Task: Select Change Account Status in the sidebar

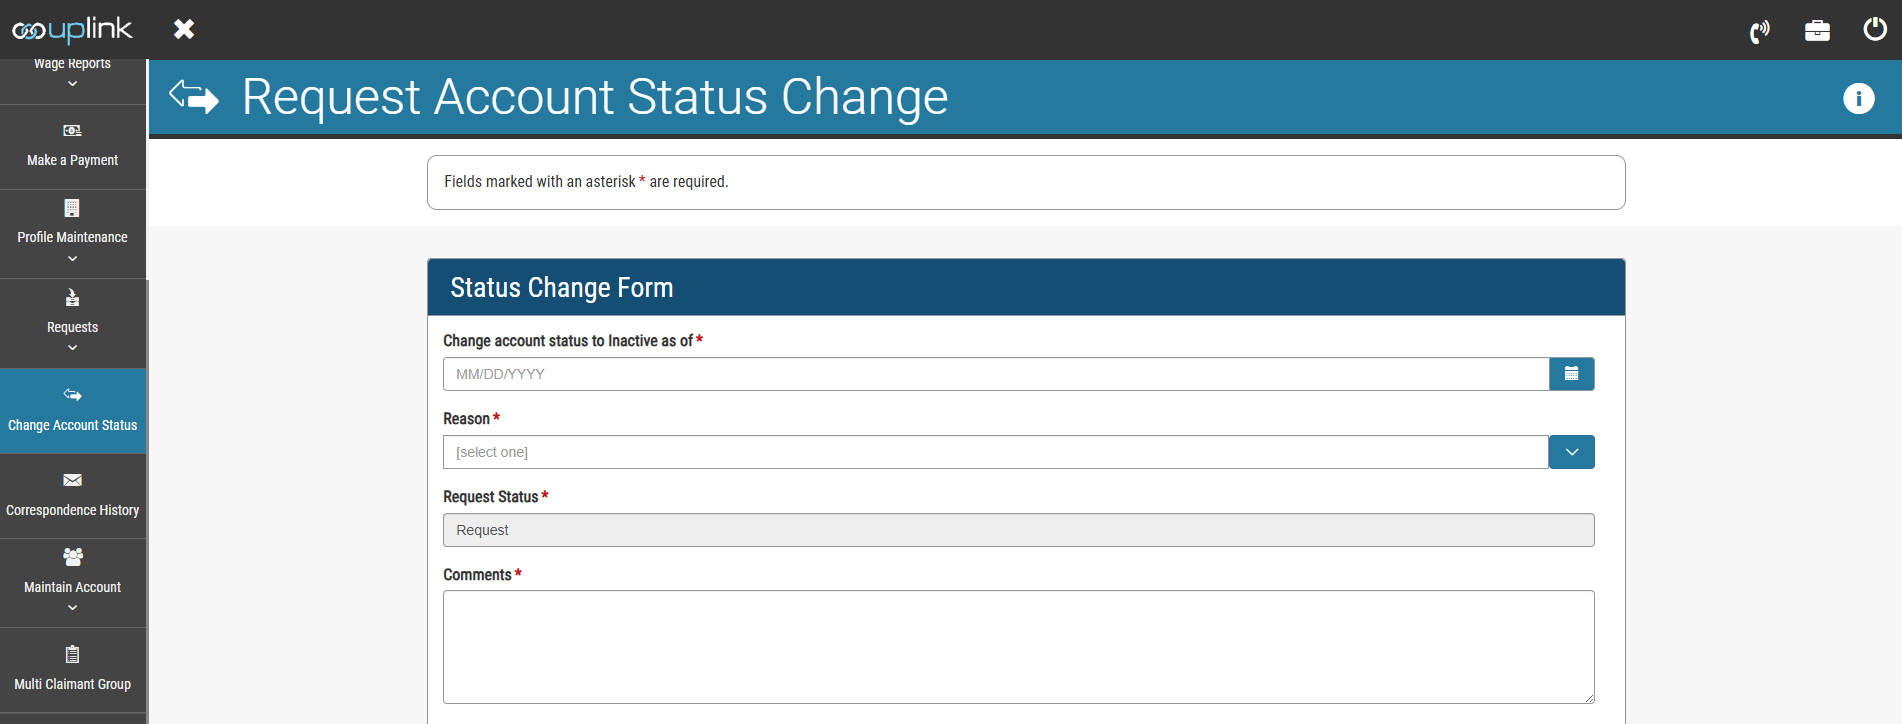Action: point(72,424)
